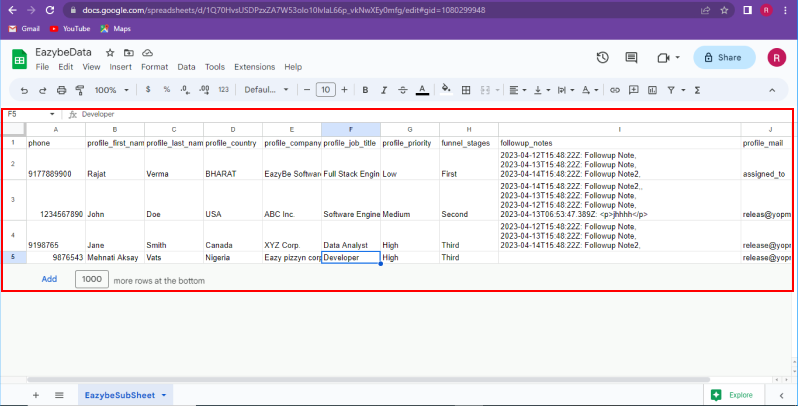Open zoom 100% dropdown
The height and width of the screenshot is (406, 798).
(111, 90)
